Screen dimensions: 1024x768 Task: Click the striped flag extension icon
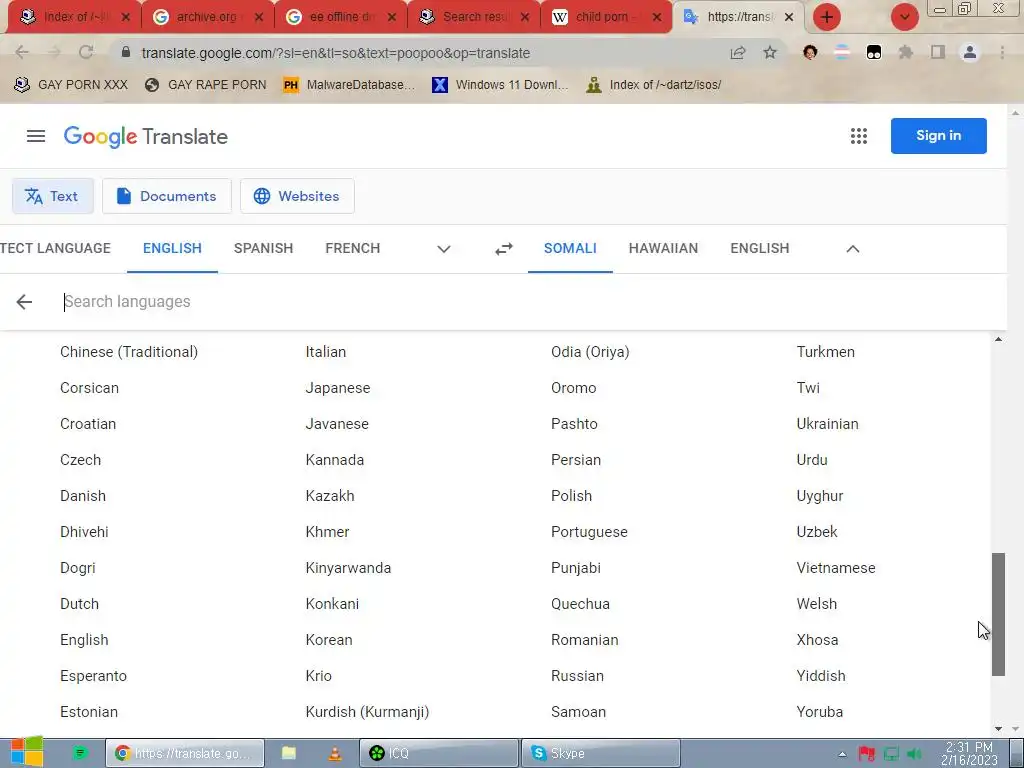(x=842, y=52)
